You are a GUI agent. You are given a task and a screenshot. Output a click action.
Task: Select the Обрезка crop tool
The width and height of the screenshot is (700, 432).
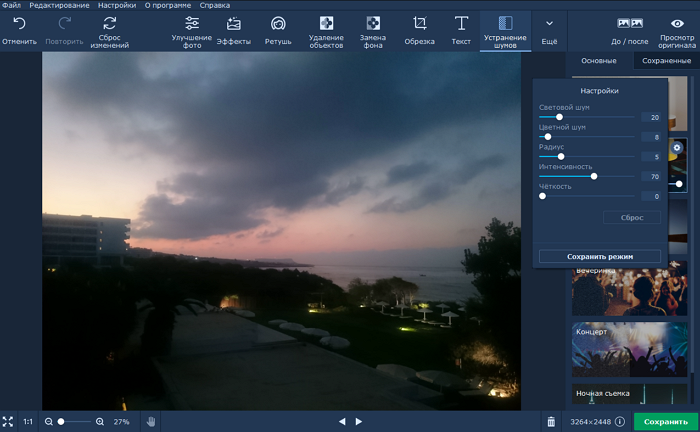tap(420, 29)
